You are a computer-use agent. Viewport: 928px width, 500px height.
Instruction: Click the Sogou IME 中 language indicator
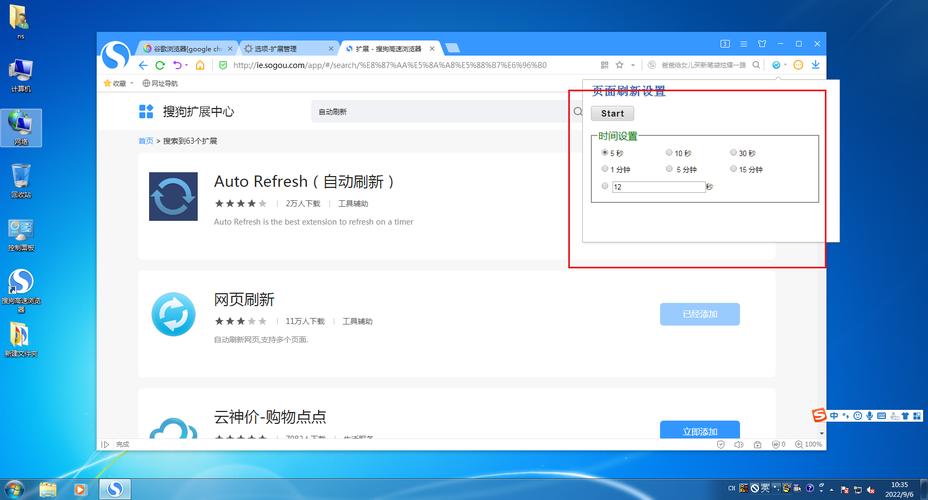pyautogui.click(x=834, y=416)
